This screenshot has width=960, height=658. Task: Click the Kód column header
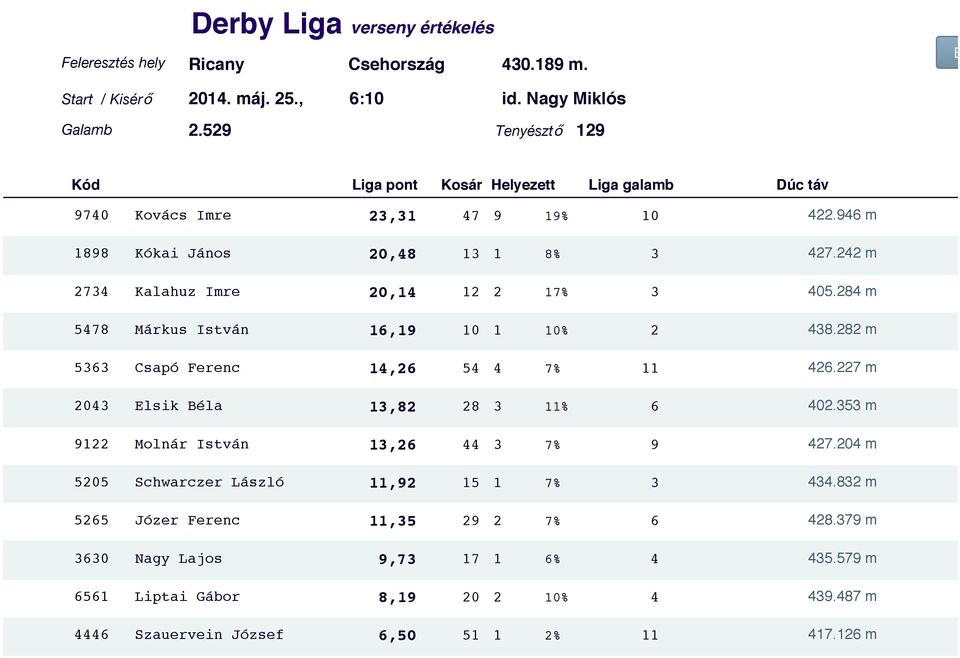(86, 185)
